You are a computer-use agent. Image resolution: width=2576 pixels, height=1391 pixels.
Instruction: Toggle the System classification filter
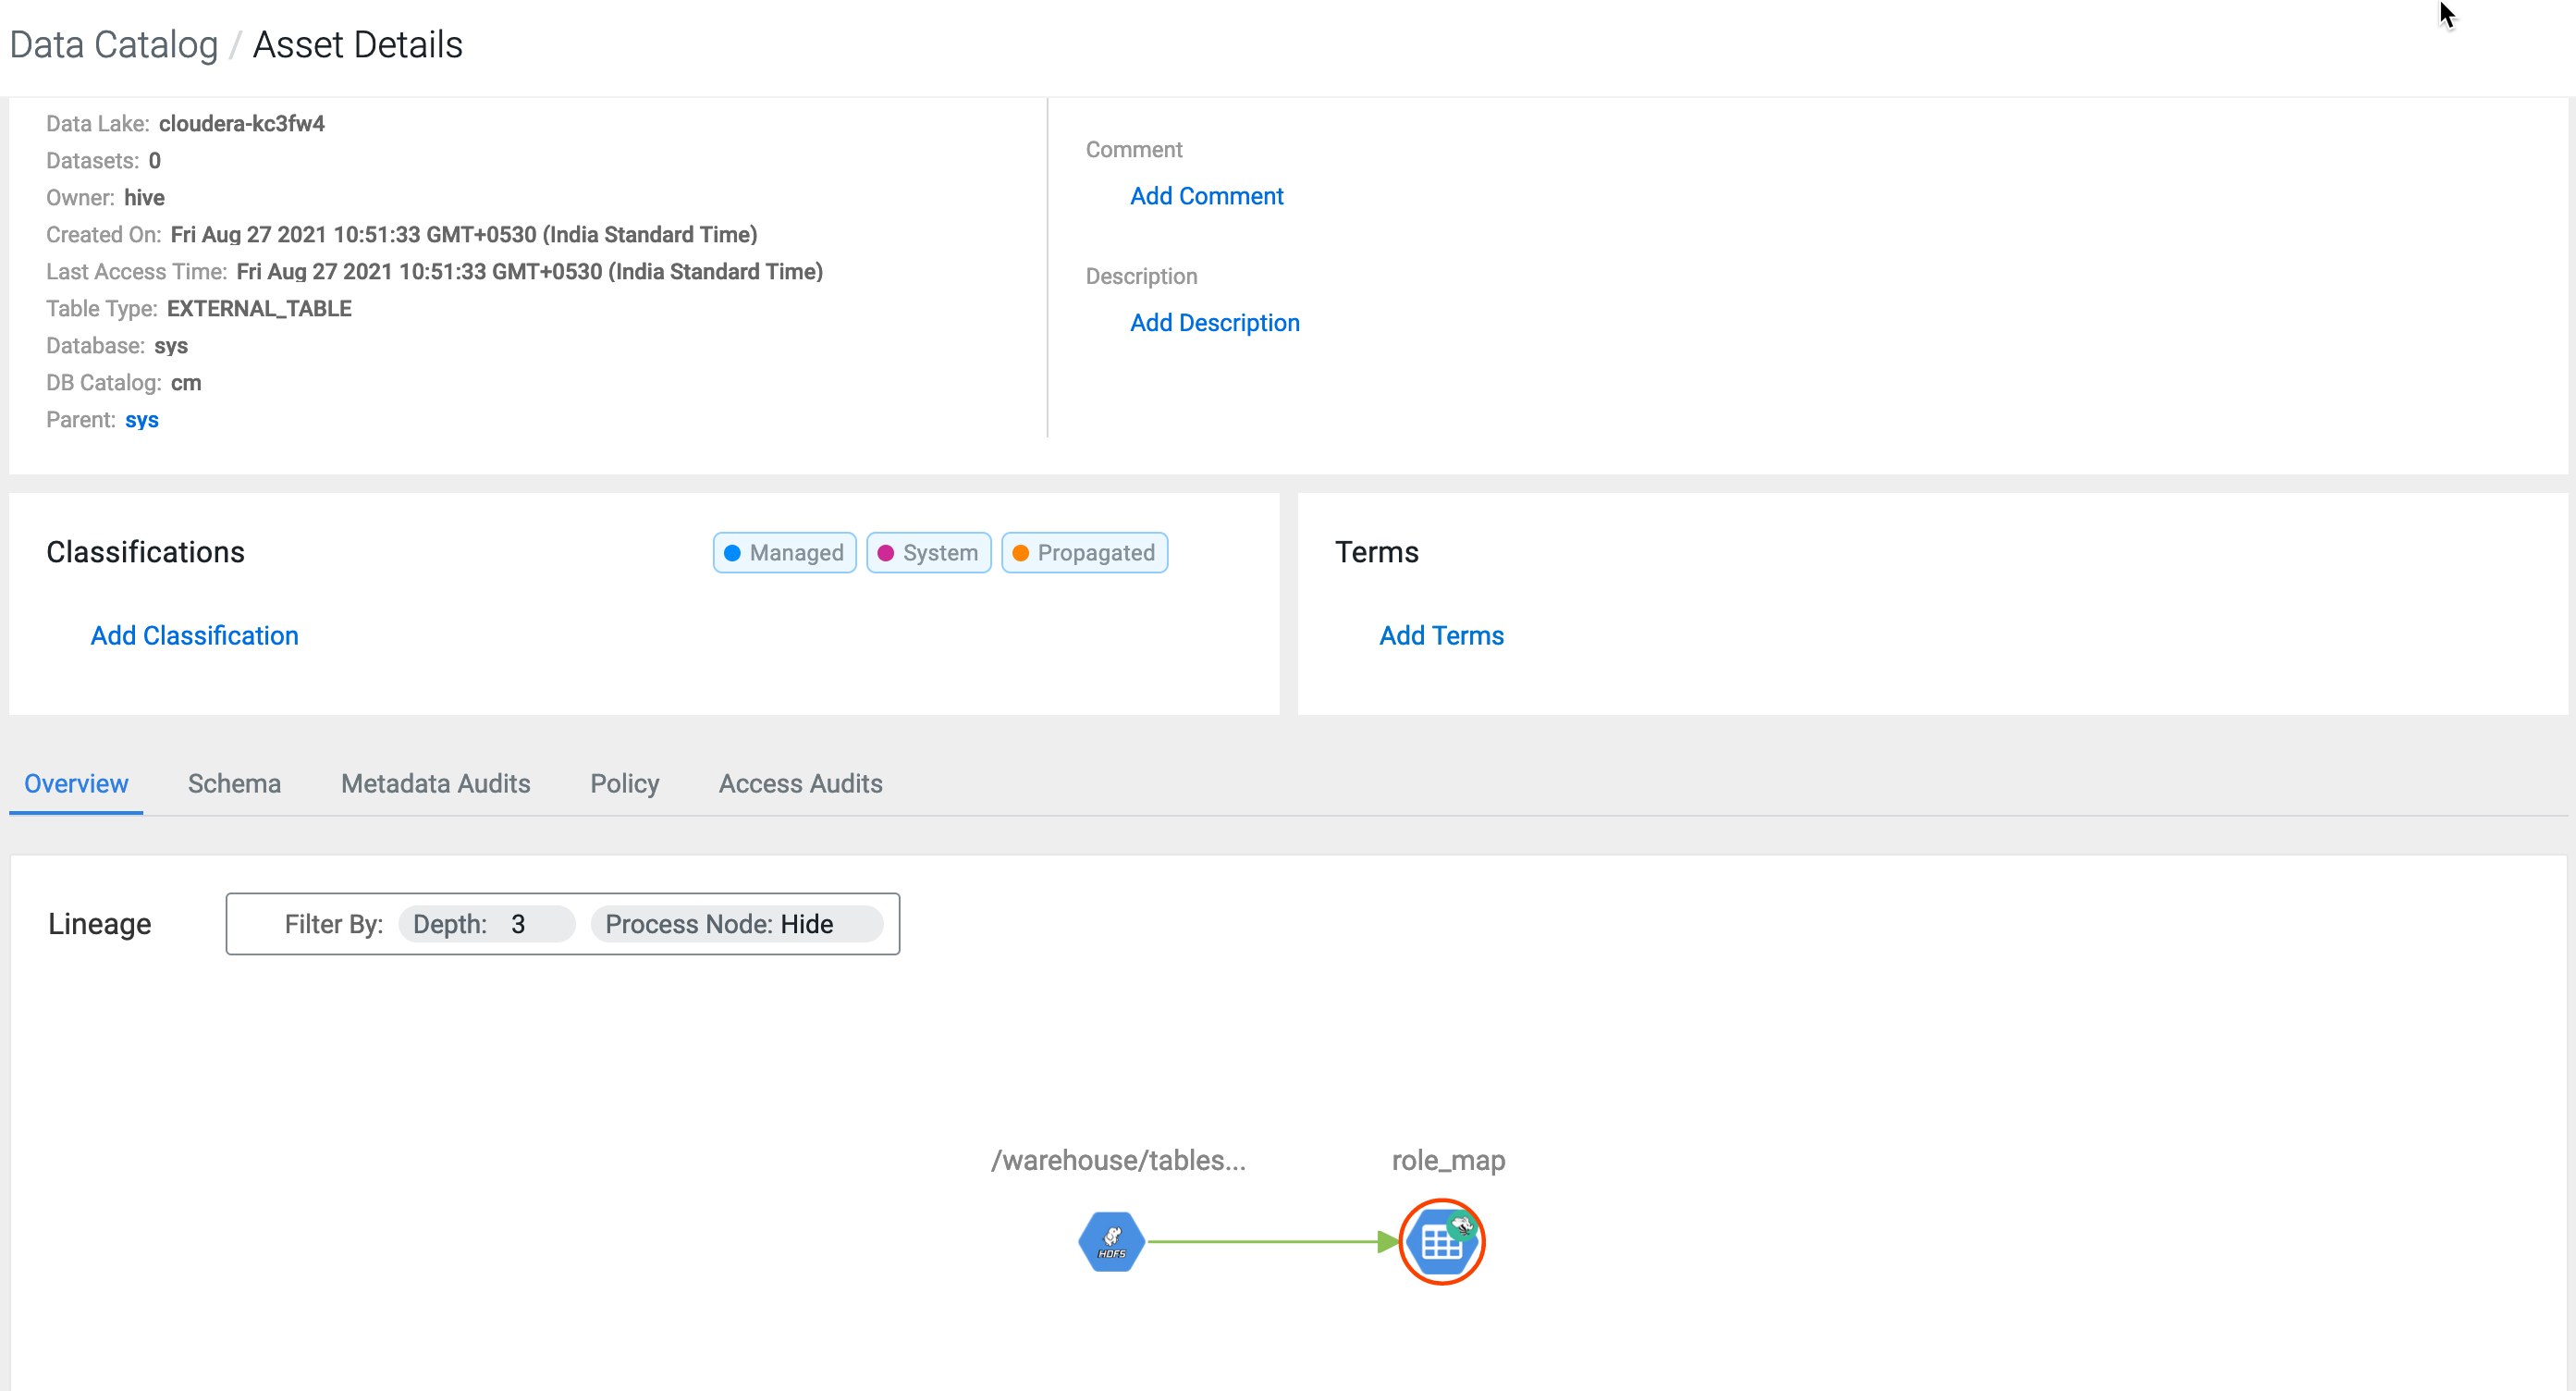click(x=928, y=553)
